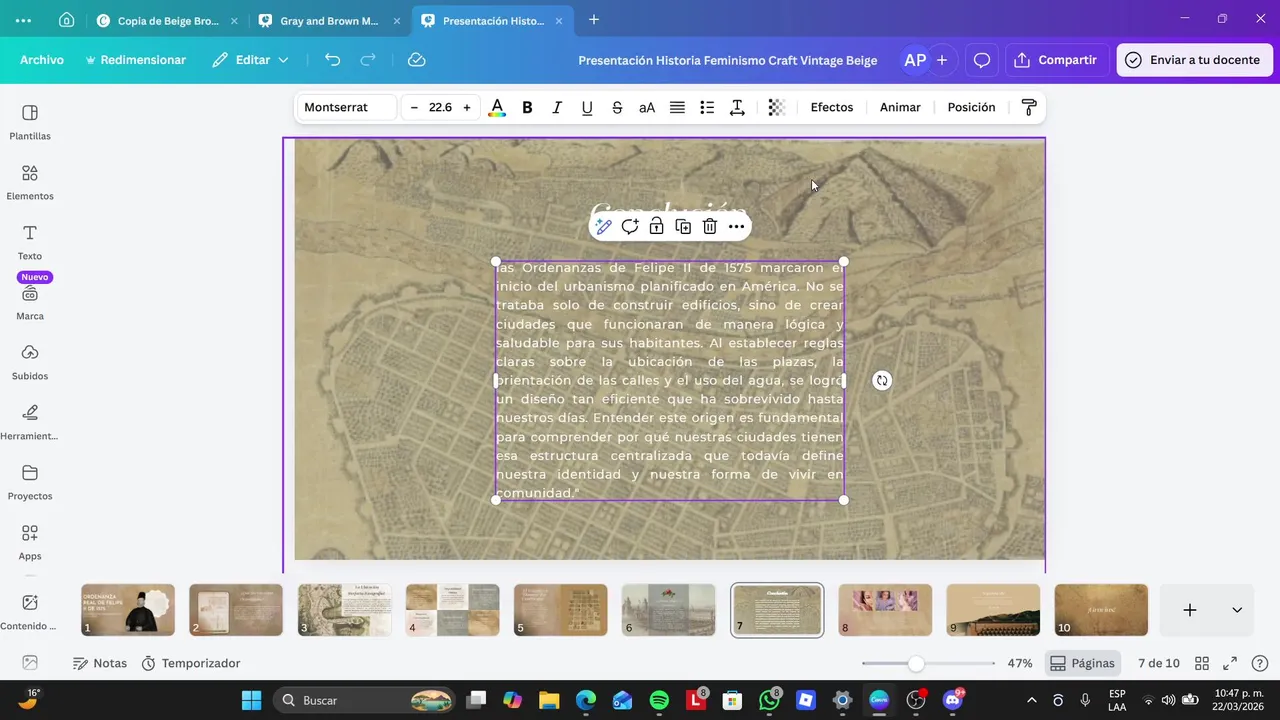Image resolution: width=1280 pixels, height=720 pixels.
Task: Toggle strikethrough formatting
Action: [617, 107]
